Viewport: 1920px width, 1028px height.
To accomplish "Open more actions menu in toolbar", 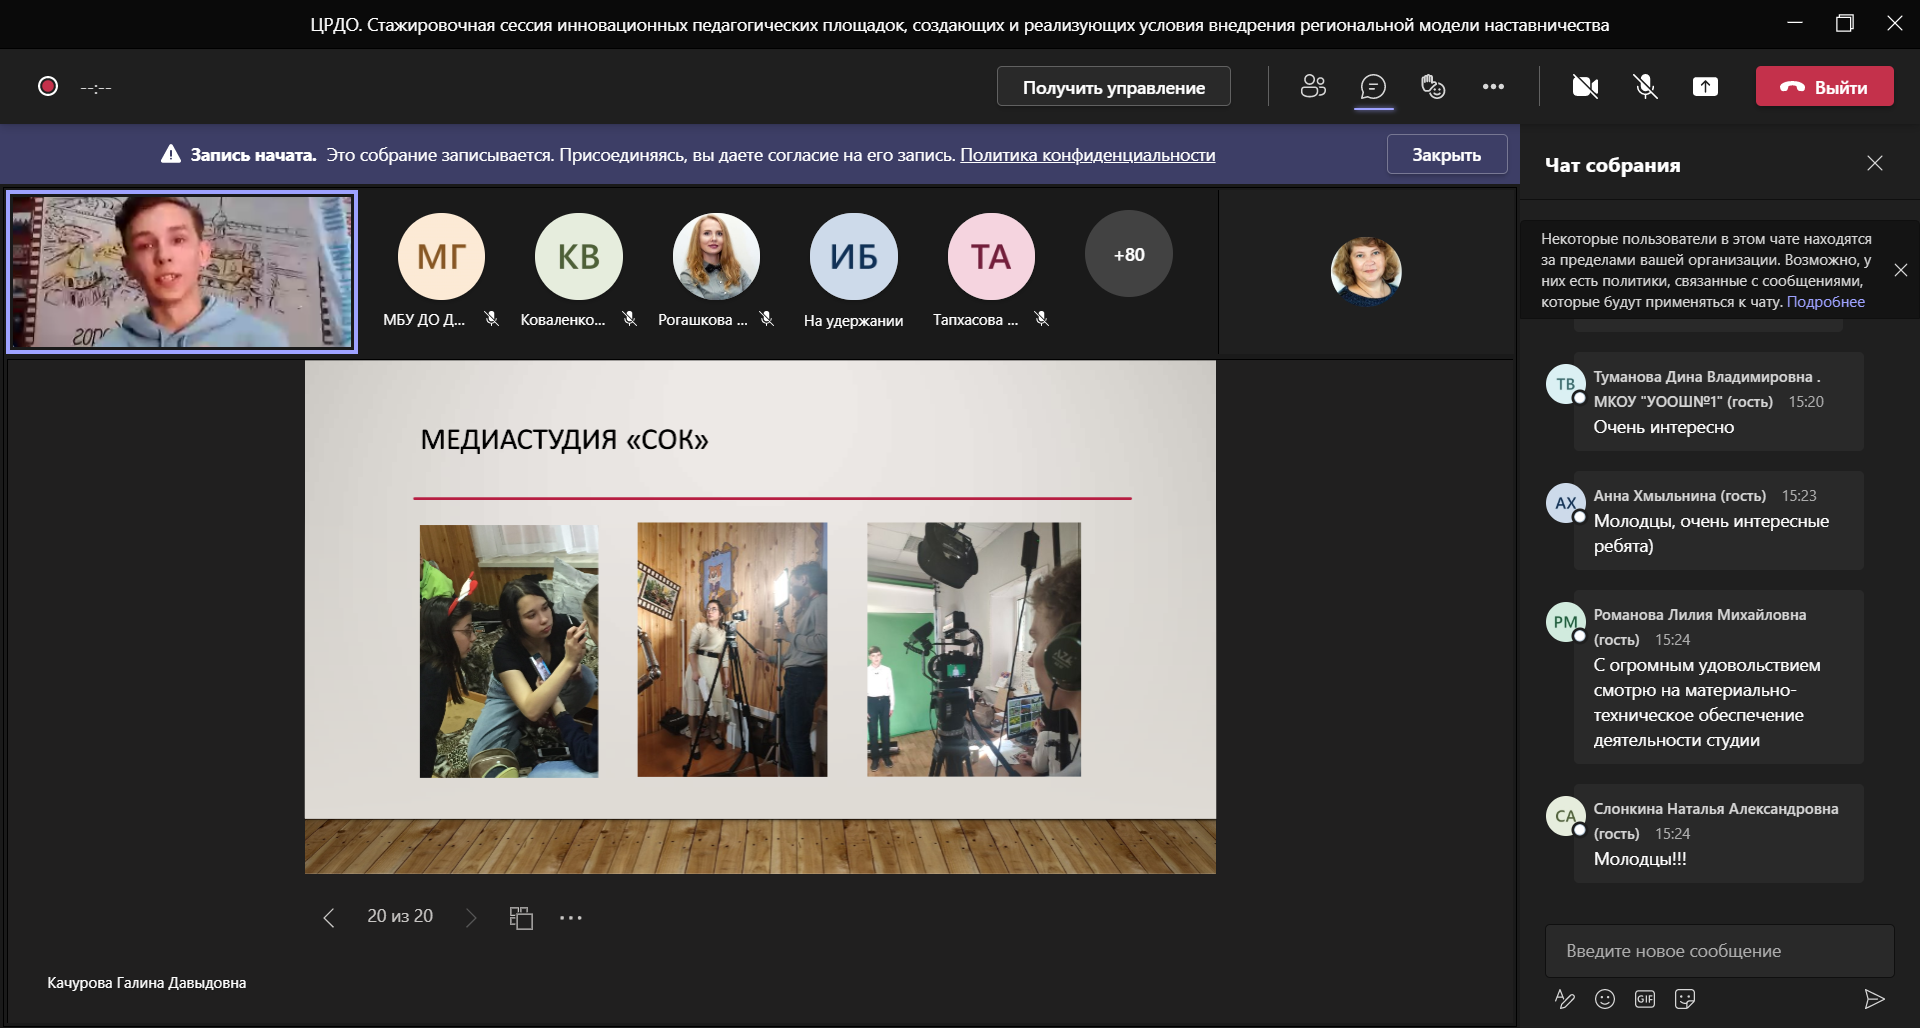I will point(1493,87).
